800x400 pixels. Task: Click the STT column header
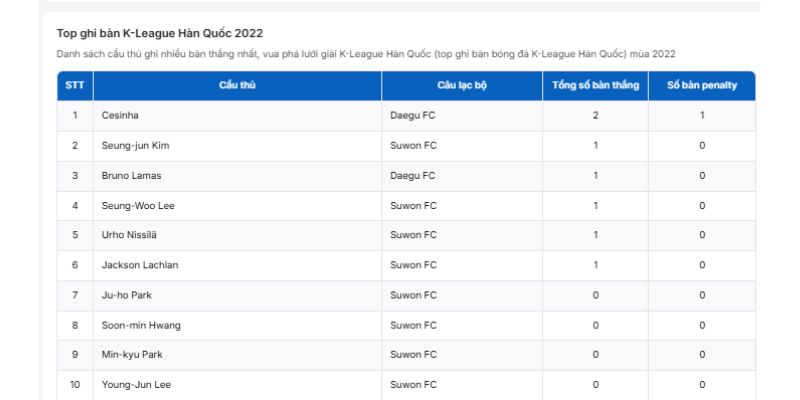tap(75, 86)
